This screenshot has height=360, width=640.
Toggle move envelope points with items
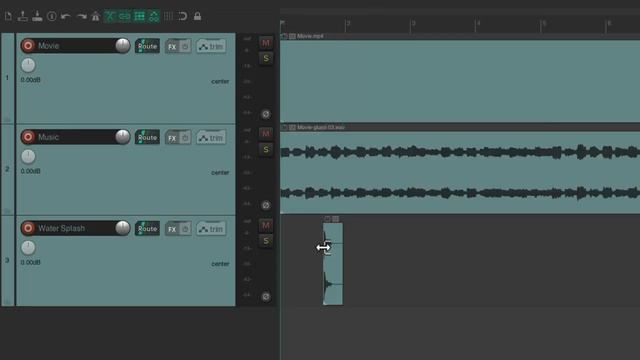(x=154, y=16)
